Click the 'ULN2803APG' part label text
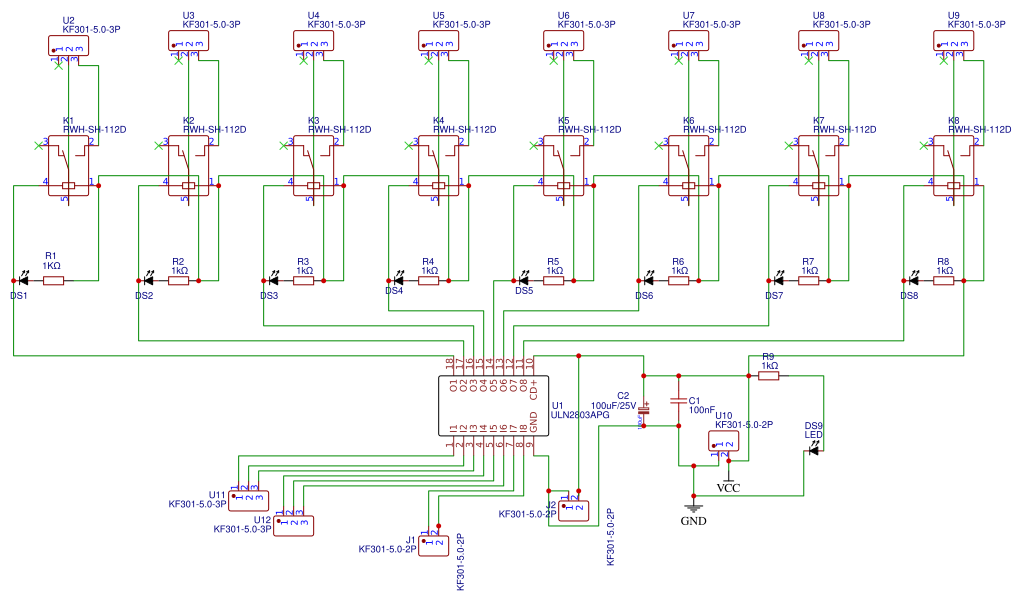This screenshot has height=601, width=1021. pyautogui.click(x=581, y=415)
